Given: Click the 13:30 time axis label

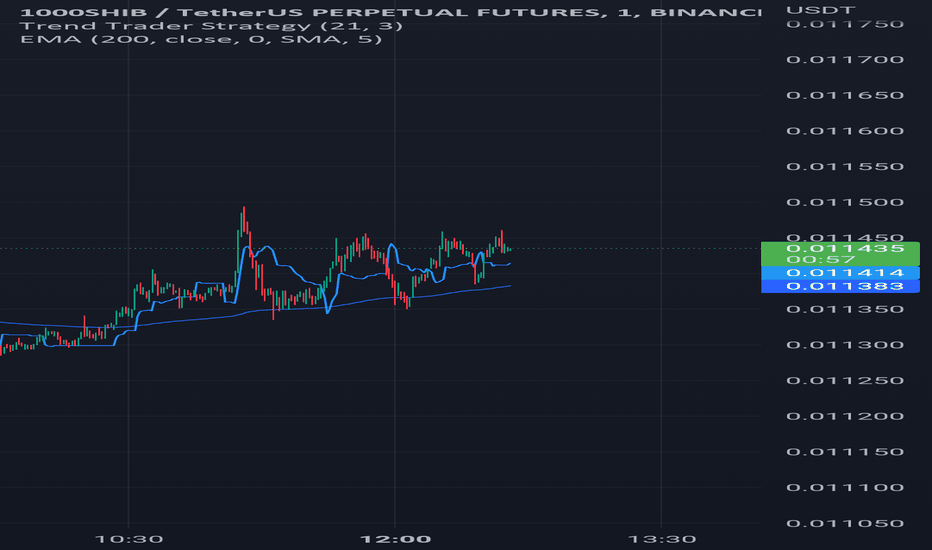Looking at the screenshot, I should click(662, 539).
